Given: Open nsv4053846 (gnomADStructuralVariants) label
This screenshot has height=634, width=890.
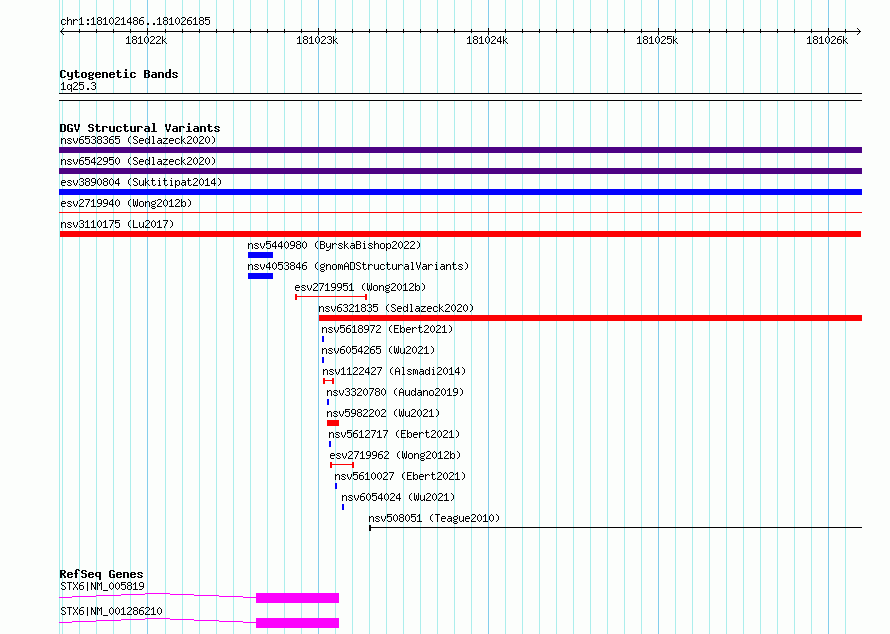Looking at the screenshot, I should click(x=358, y=266).
